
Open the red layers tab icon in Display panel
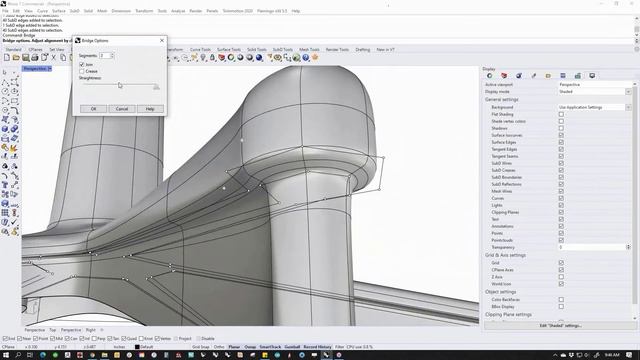[x=504, y=76]
